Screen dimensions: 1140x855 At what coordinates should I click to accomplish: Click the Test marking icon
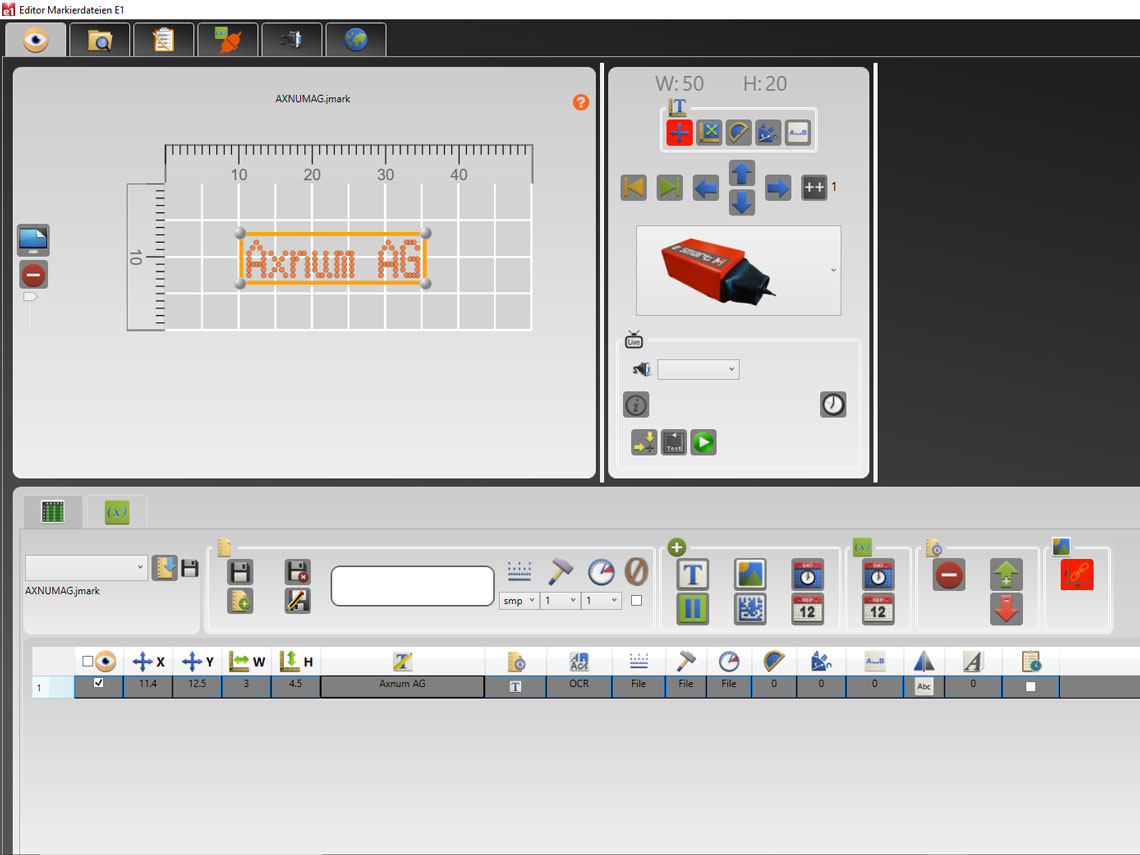coord(674,442)
